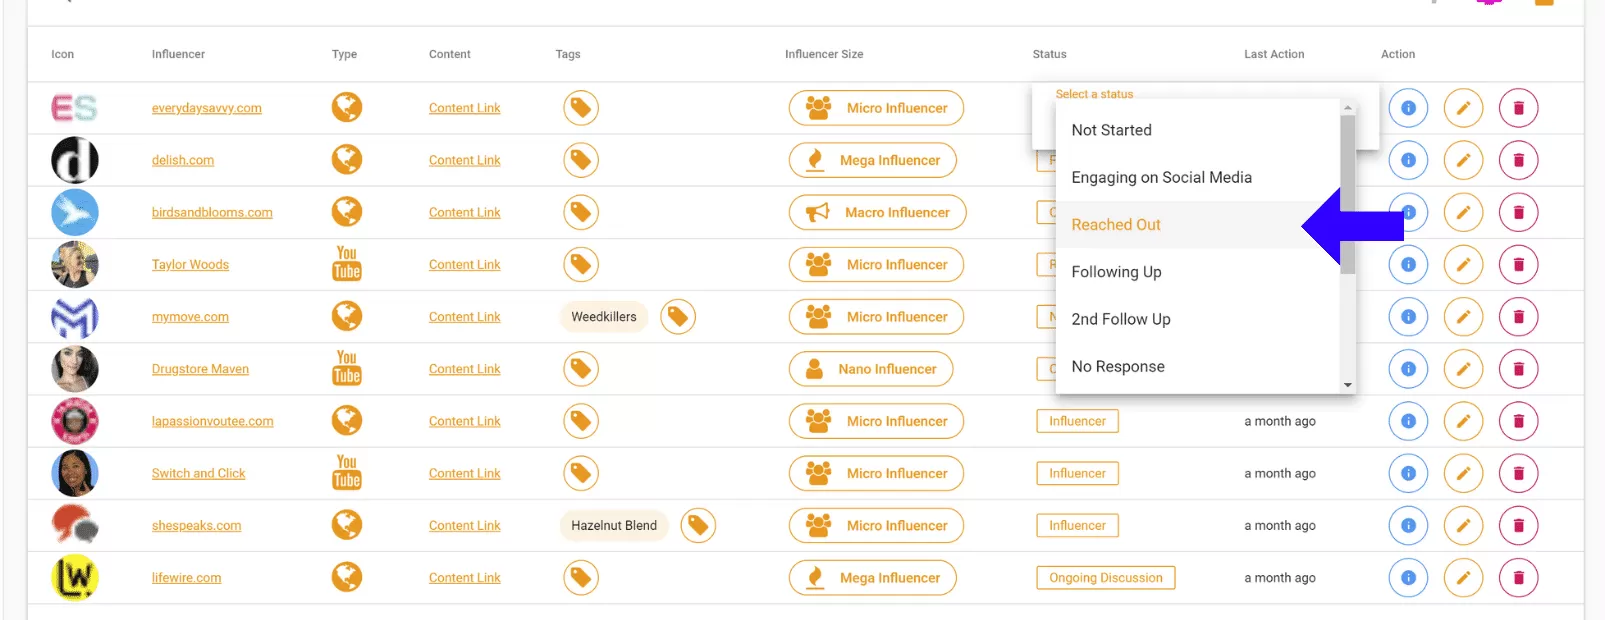
Task: Open Influencer status for Switch and Click
Action: (x=1077, y=473)
